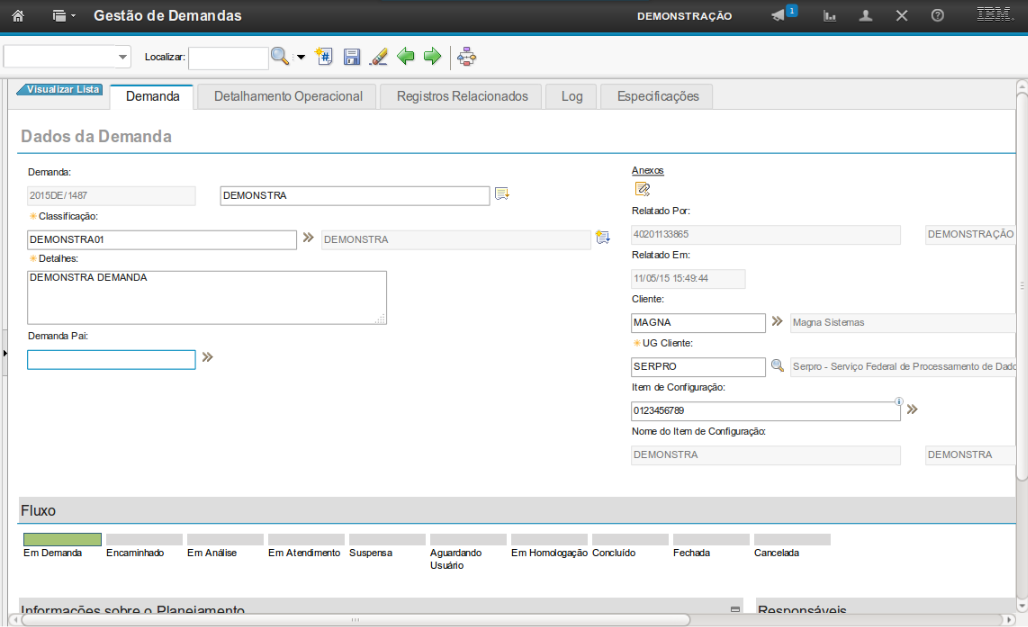Click the horizontal scrollbar at the bottom

click(x=353, y=620)
